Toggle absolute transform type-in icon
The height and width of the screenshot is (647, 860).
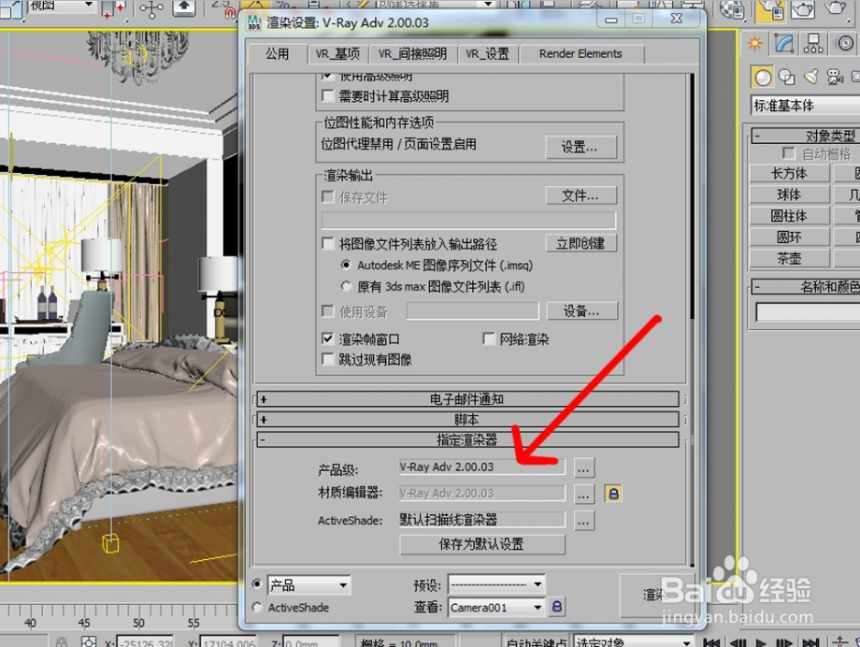(88, 642)
